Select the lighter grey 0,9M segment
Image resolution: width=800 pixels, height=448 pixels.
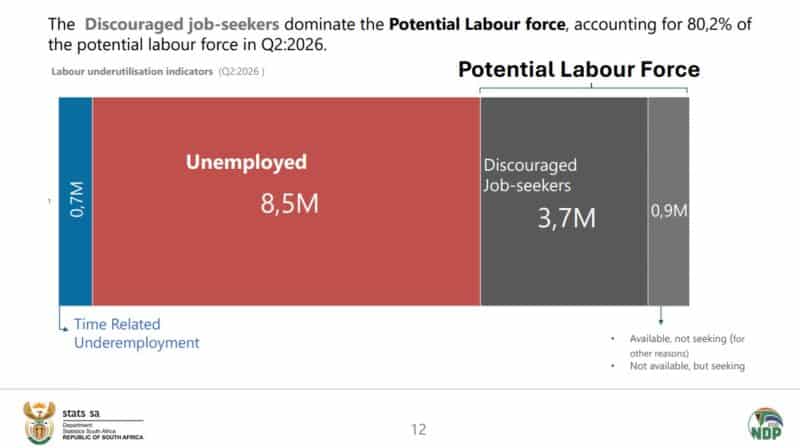[x=668, y=202]
